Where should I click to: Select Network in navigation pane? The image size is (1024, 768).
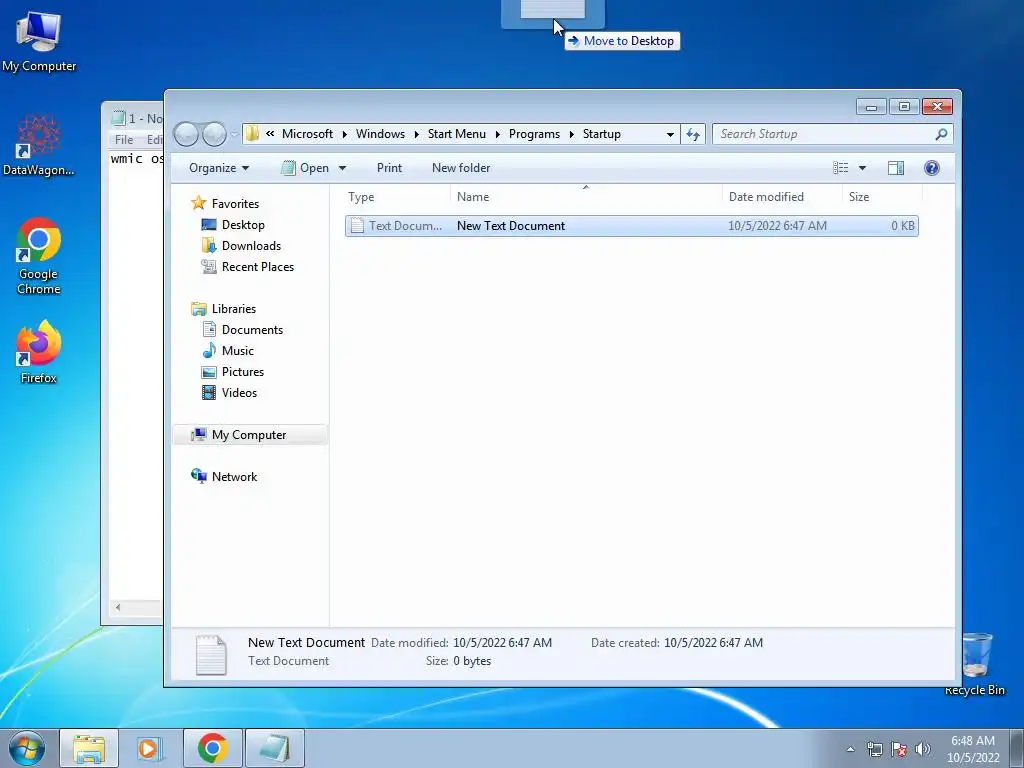[224, 477]
